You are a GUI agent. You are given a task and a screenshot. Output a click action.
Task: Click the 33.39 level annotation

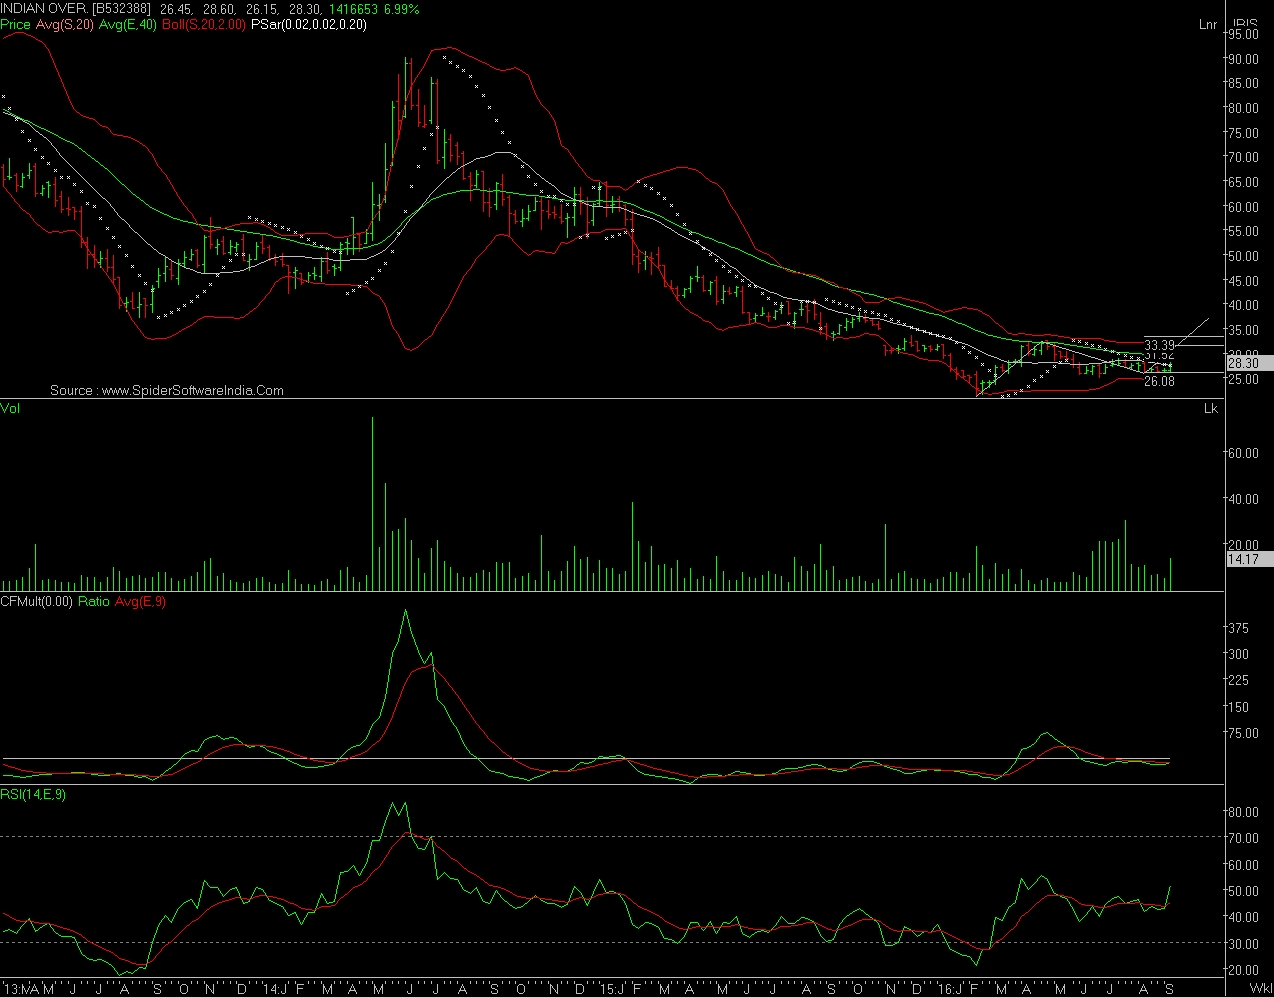(1159, 346)
